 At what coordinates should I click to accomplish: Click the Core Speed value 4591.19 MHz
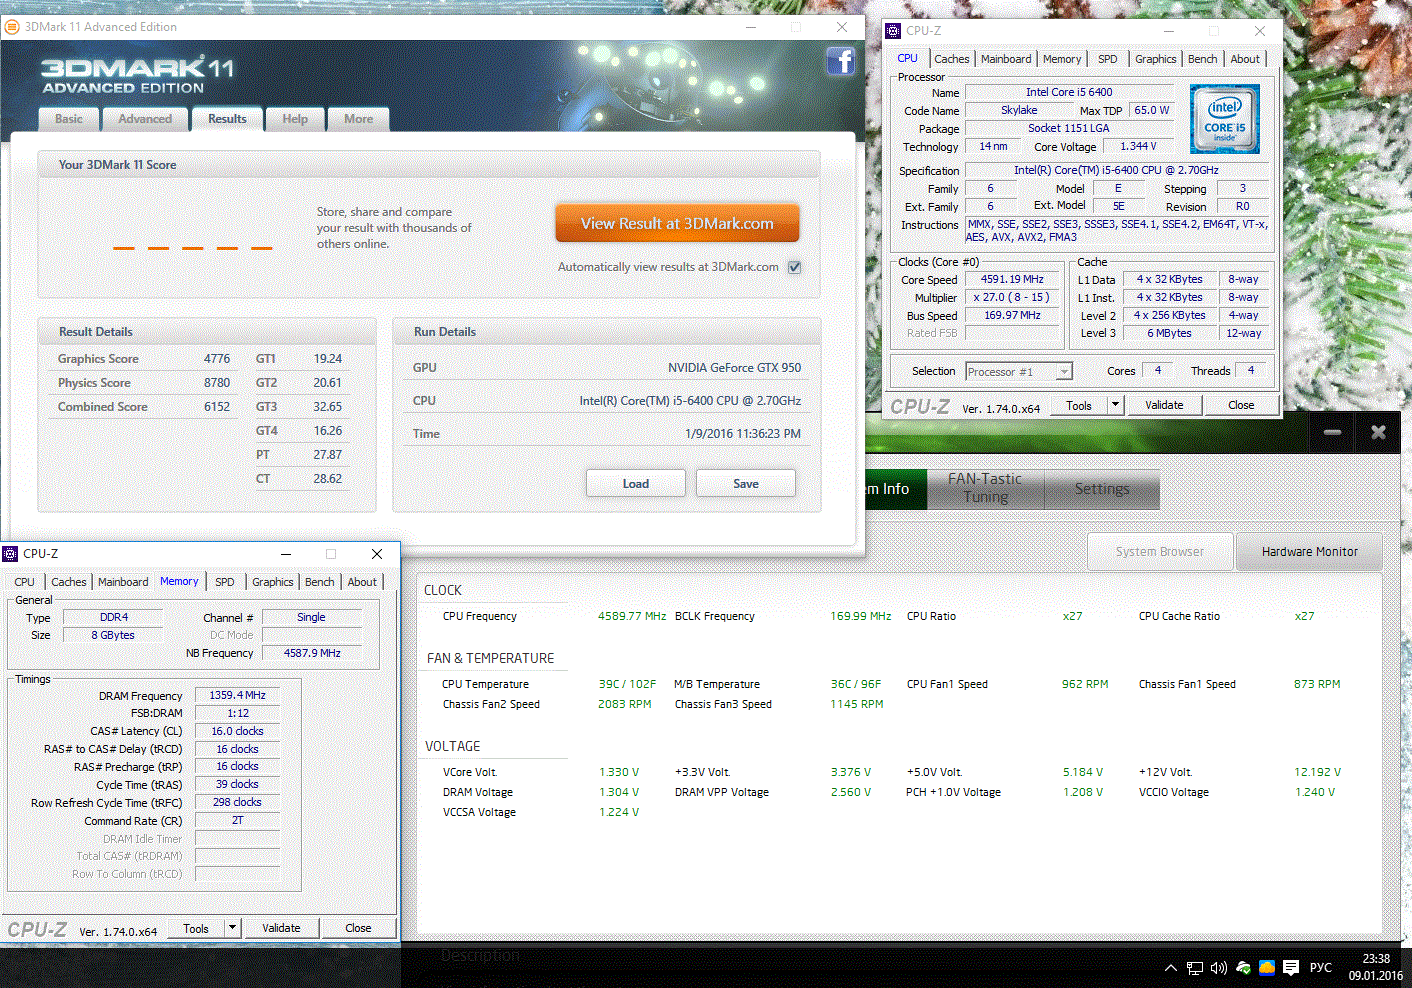click(1012, 280)
